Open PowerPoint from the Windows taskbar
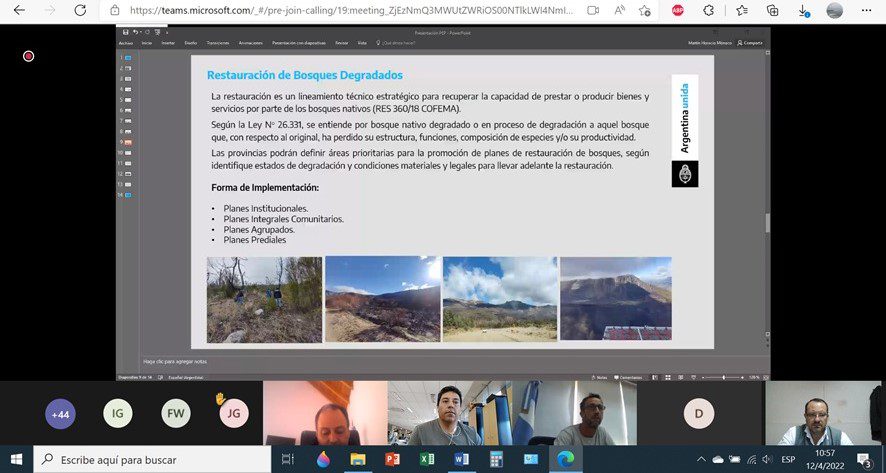This screenshot has height=473, width=886. (x=392, y=459)
